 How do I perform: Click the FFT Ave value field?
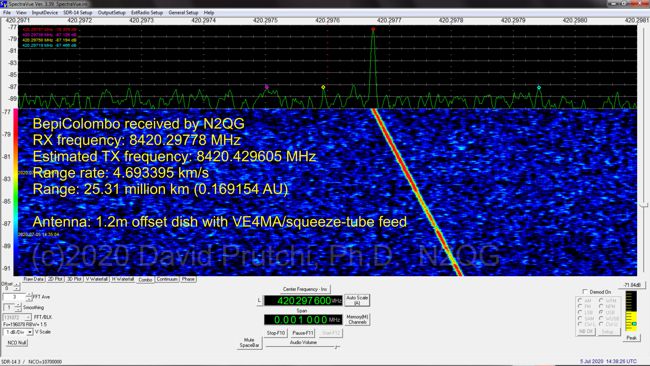tap(15, 297)
